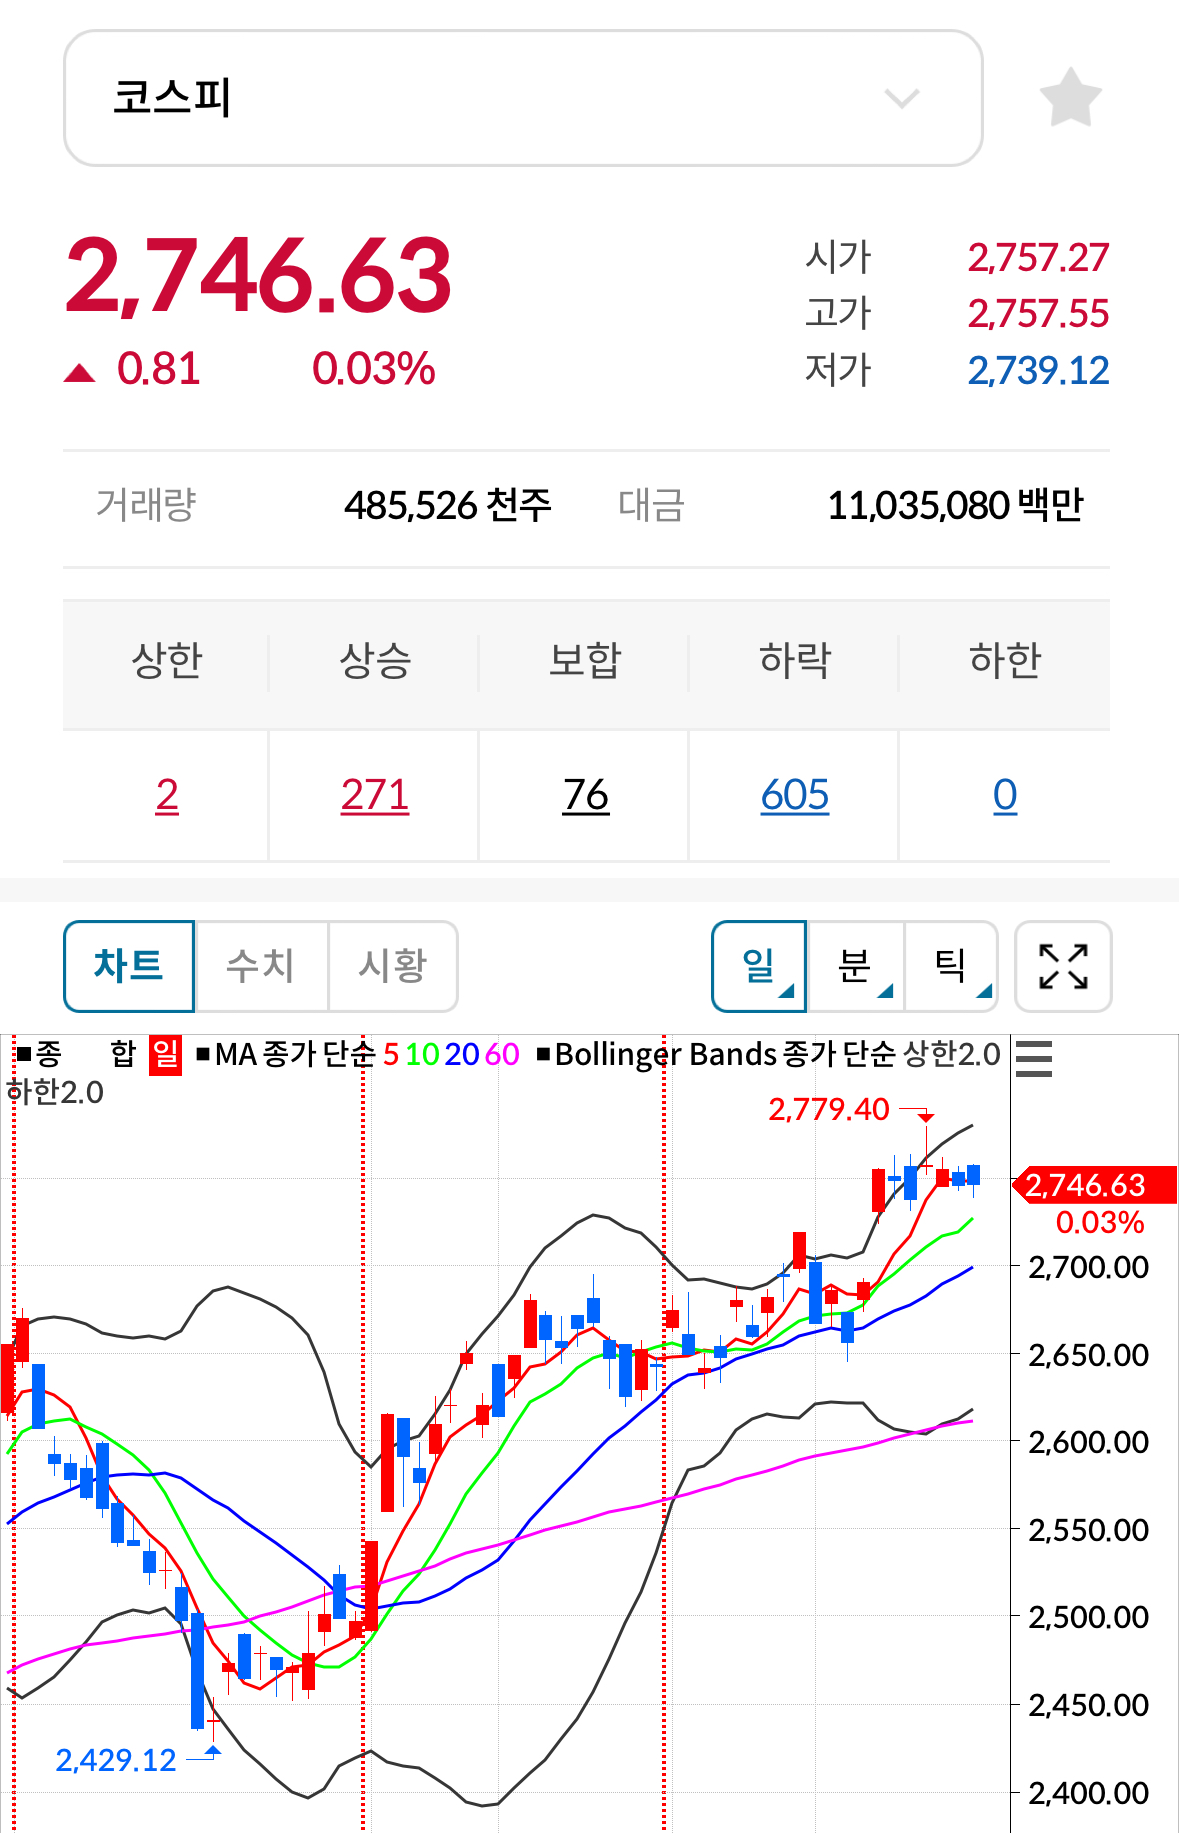Expand chart to fullscreen
The image size is (1179, 1833).
pyautogui.click(x=1063, y=966)
